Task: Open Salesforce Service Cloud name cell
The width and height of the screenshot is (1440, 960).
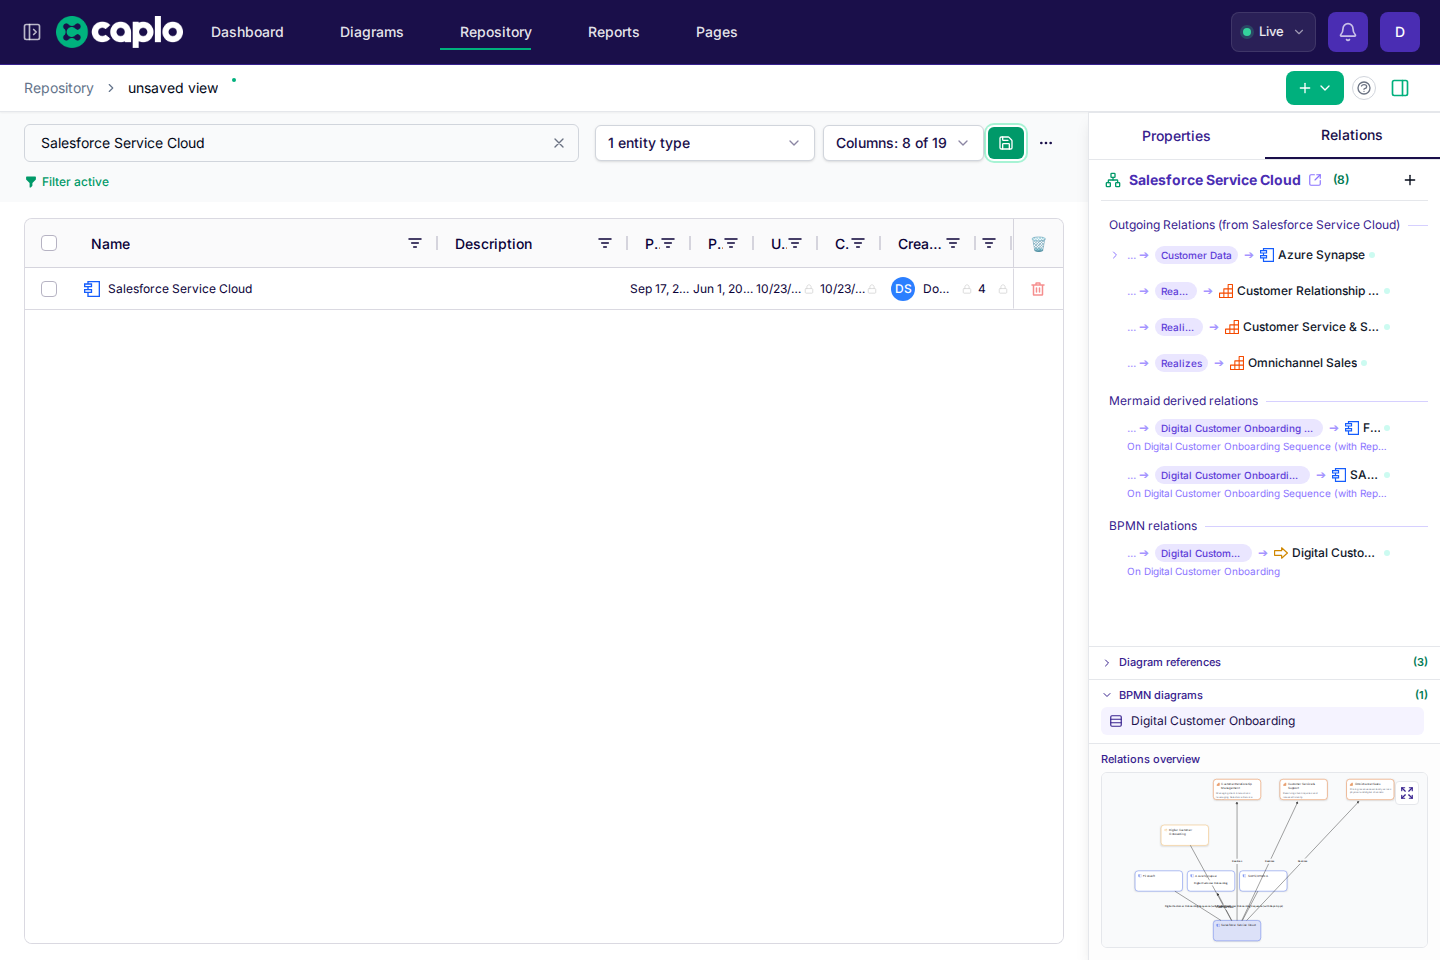Action: [x=180, y=289]
